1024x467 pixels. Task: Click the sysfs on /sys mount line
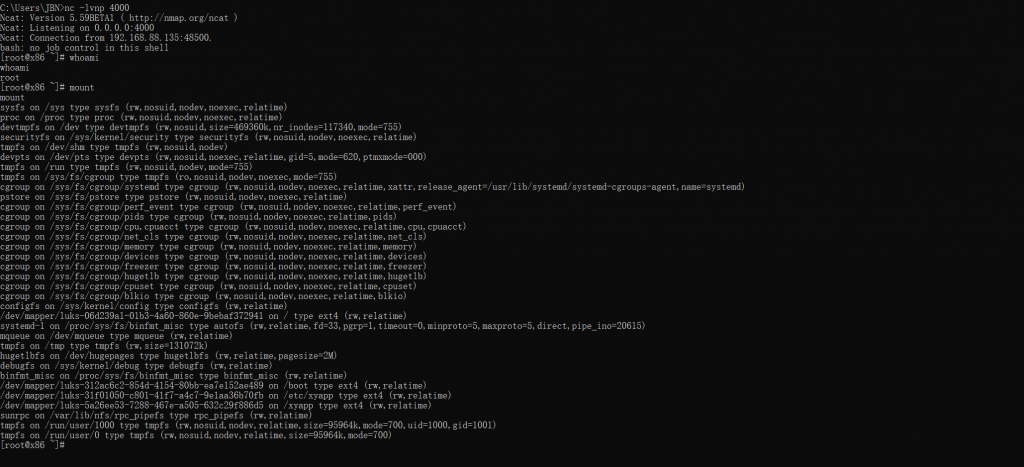point(144,107)
